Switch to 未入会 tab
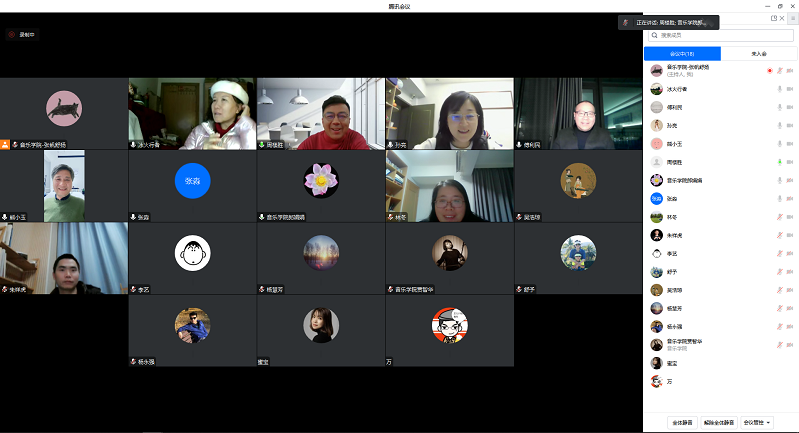 point(759,53)
